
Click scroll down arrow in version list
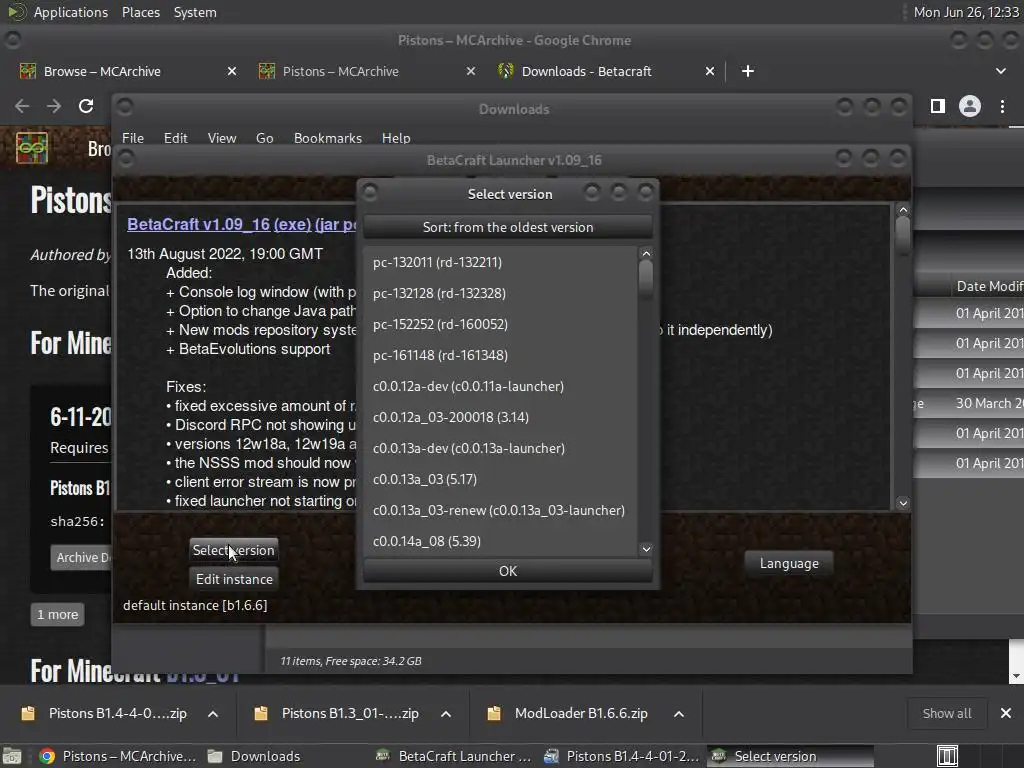646,549
